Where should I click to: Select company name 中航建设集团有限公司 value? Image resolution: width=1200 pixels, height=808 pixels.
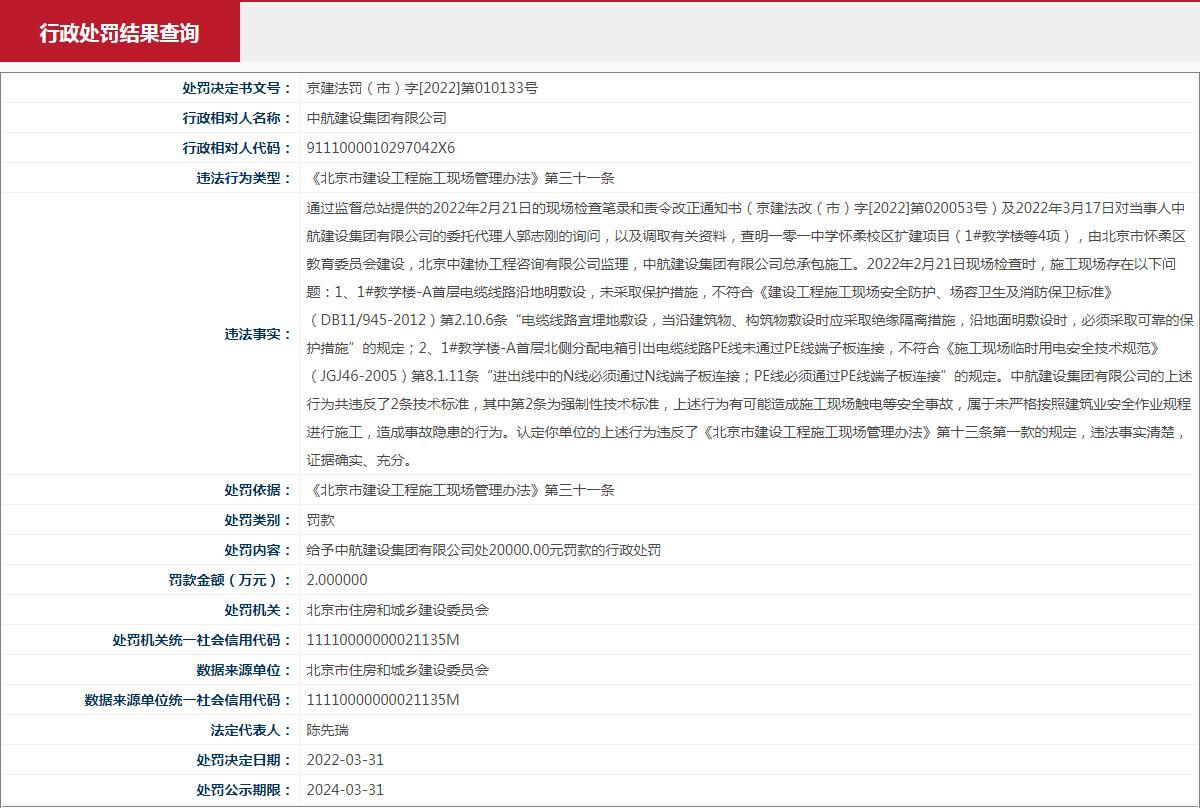click(376, 118)
